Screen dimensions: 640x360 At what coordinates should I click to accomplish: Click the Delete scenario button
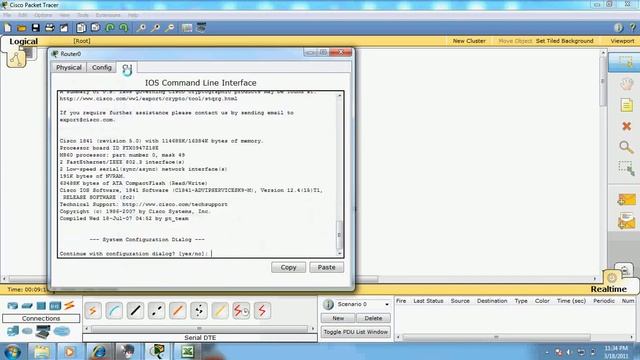[373, 318]
